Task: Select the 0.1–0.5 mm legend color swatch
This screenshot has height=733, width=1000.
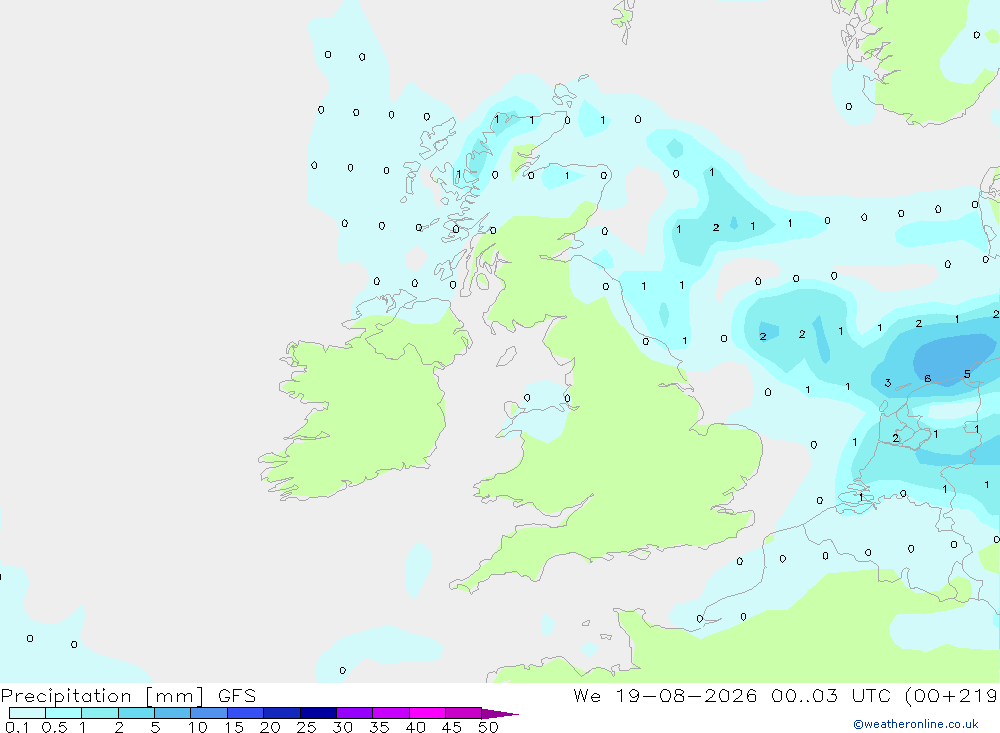Action: pyautogui.click(x=27, y=713)
